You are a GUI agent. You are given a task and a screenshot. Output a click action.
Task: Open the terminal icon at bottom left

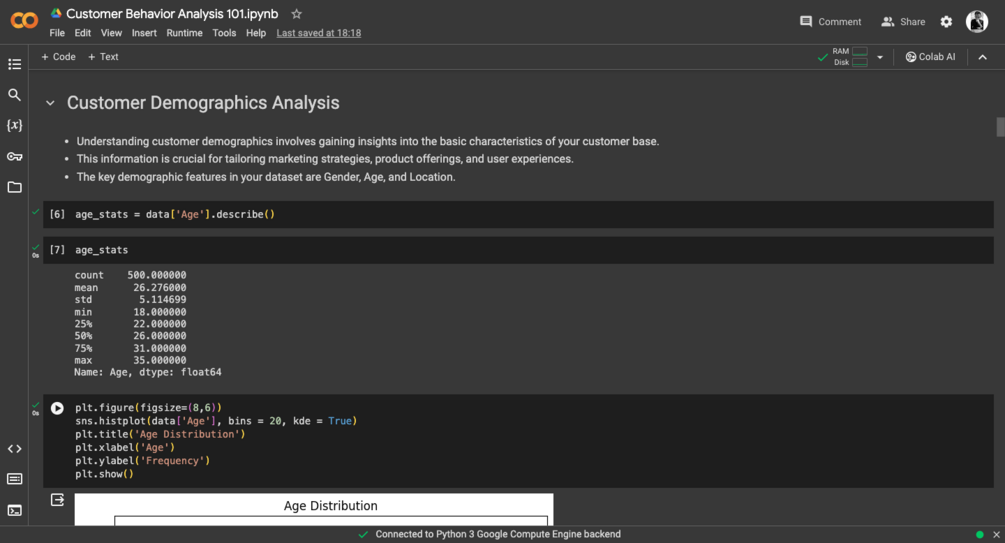click(x=14, y=510)
